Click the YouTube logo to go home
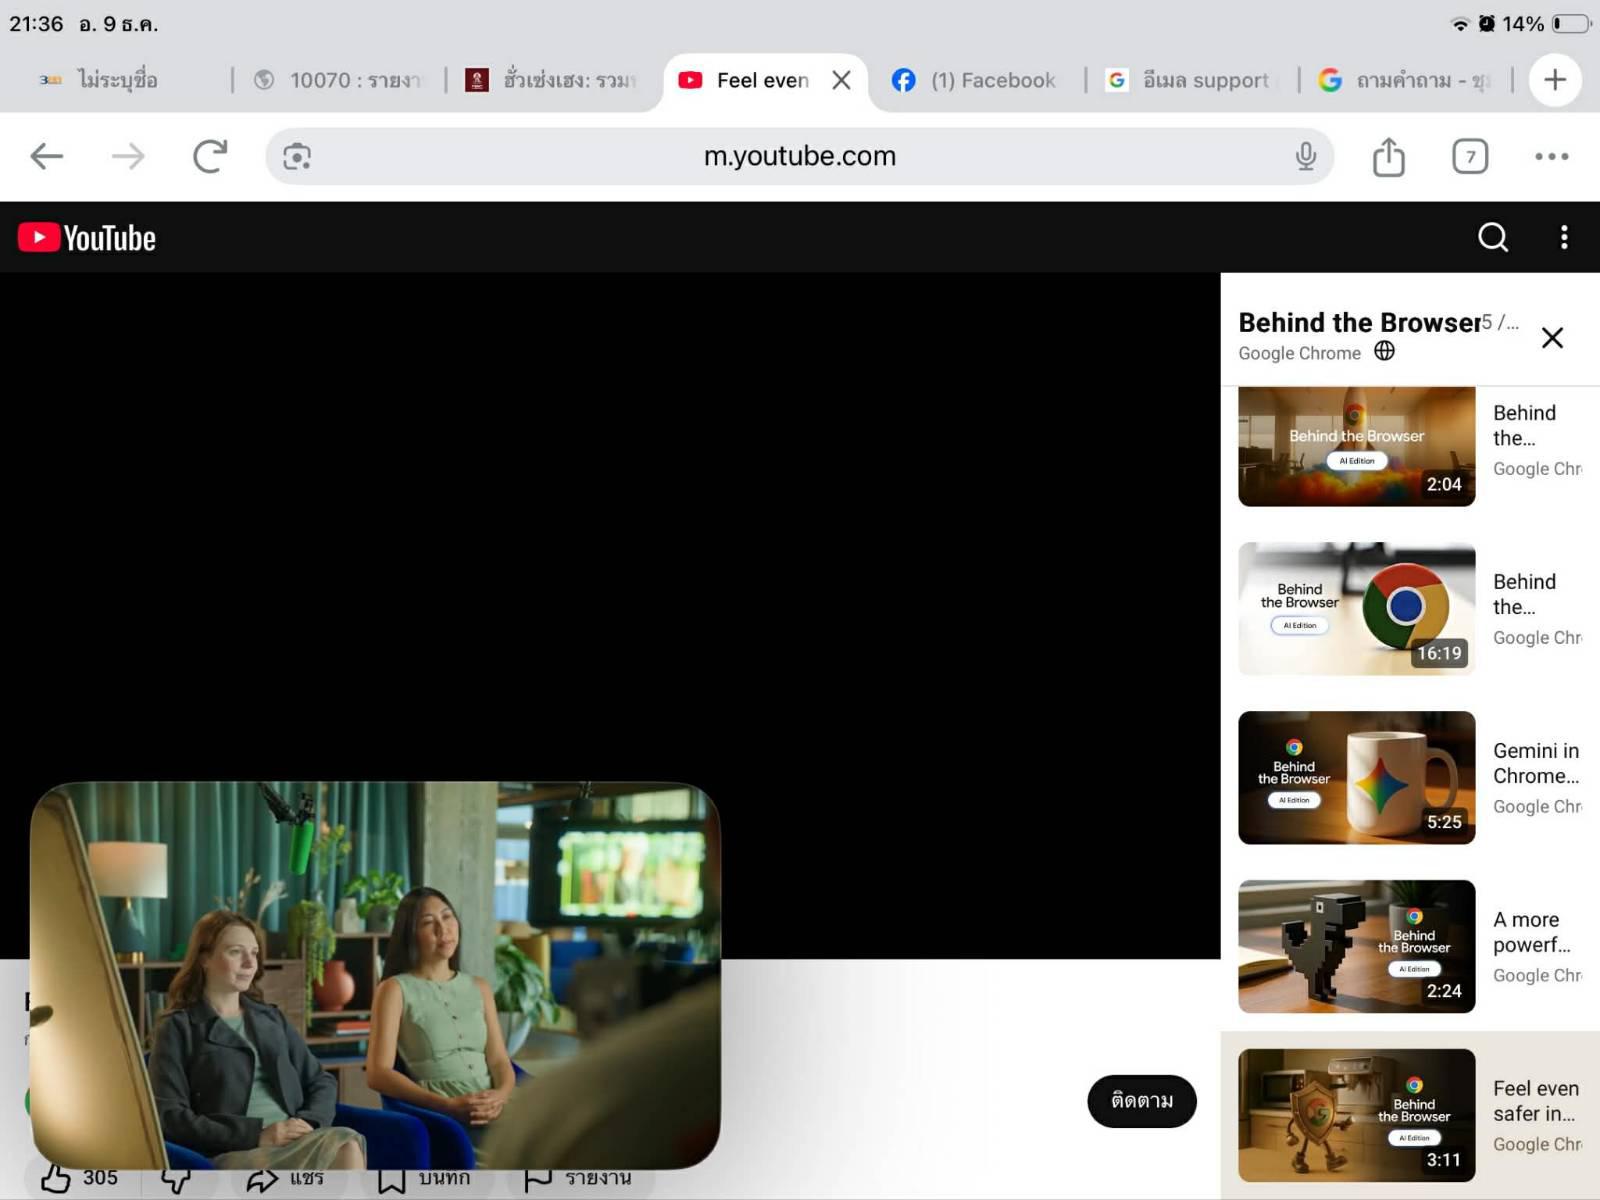This screenshot has height=1200, width=1600. point(87,238)
